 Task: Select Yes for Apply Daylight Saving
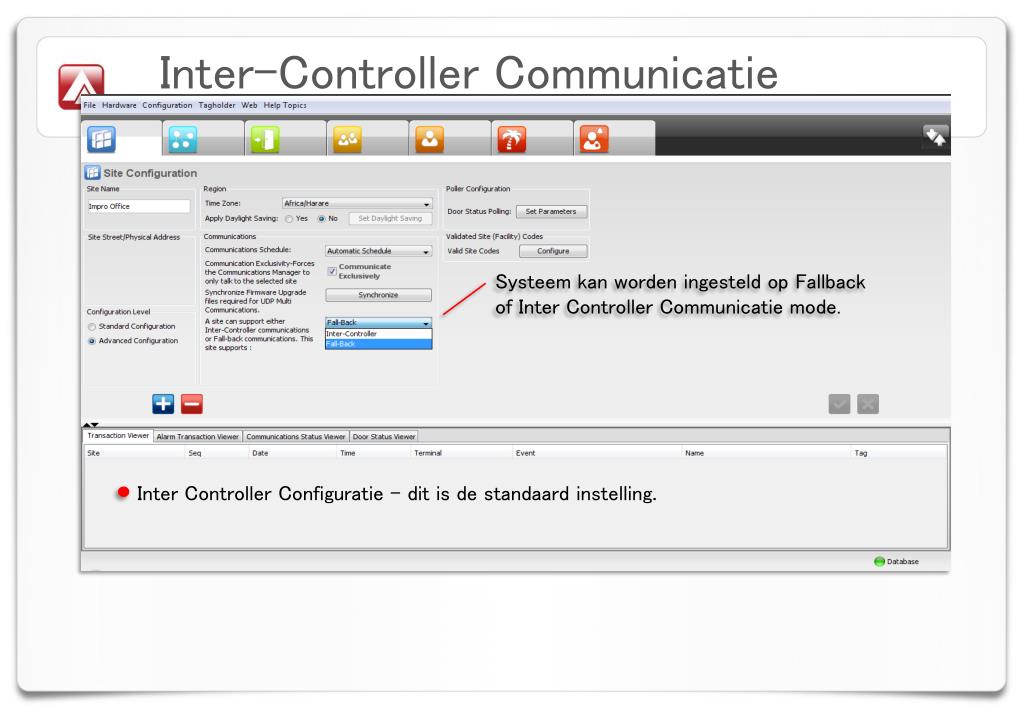(289, 219)
